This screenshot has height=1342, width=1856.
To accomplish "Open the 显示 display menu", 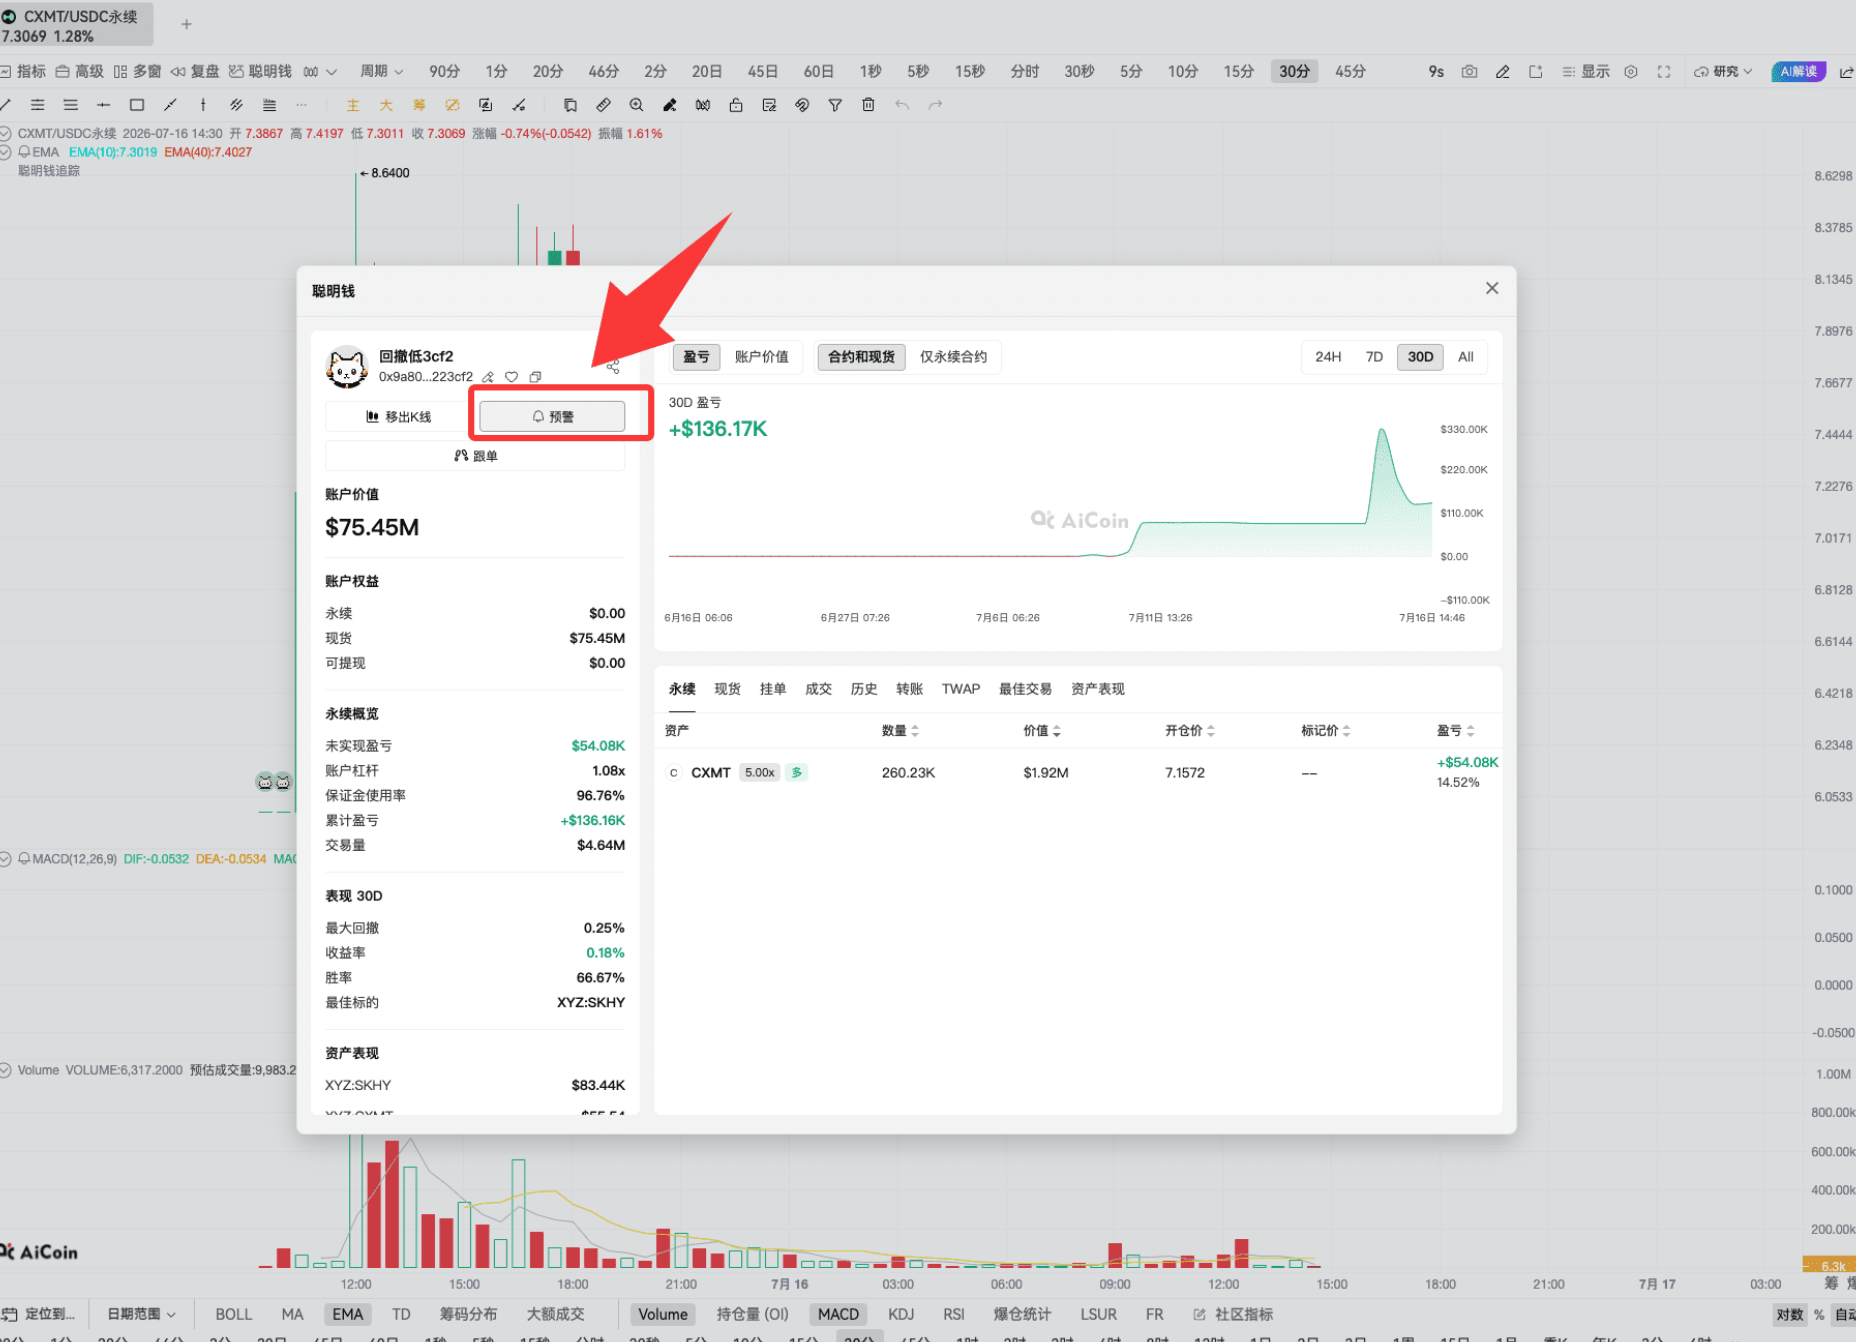I will tap(1586, 71).
